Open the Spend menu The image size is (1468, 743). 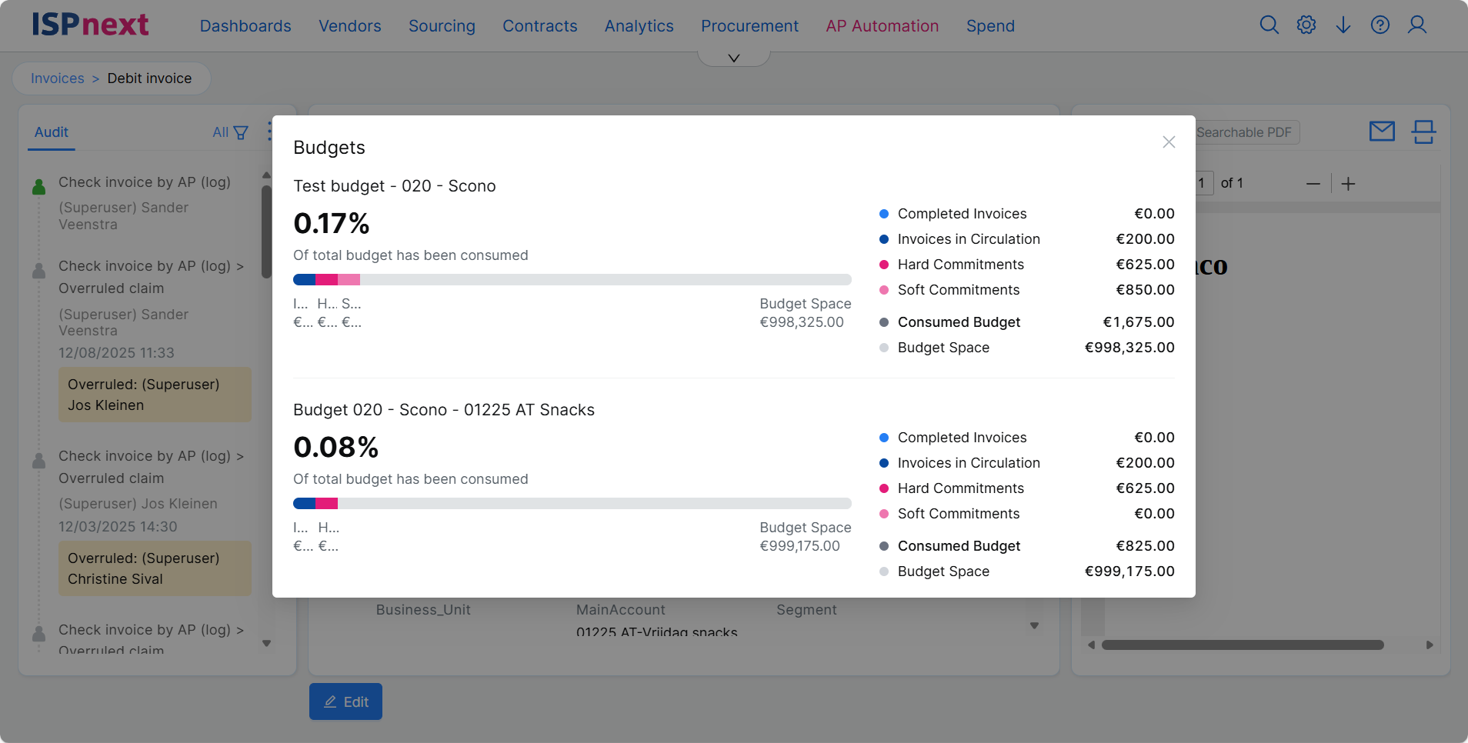(x=991, y=26)
